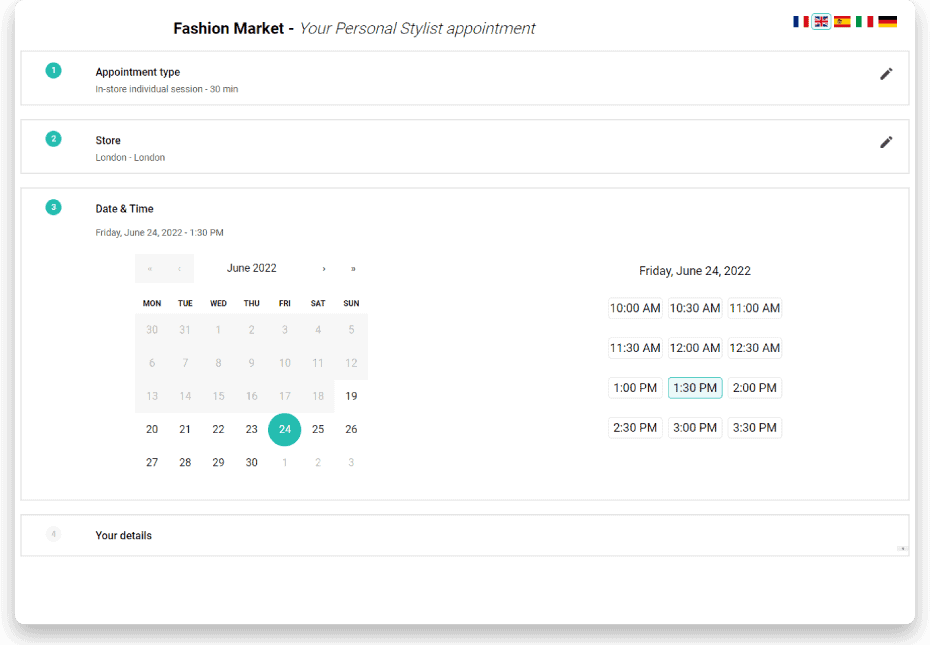The image size is (930, 645).
Task: Click the MON weekday column header
Action: (152, 303)
